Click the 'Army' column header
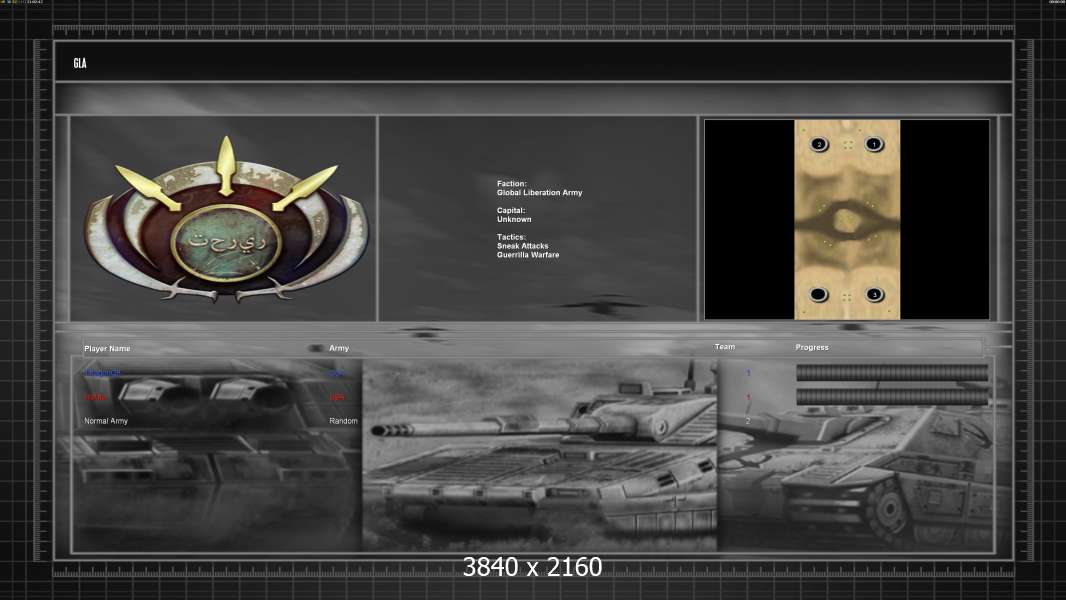 point(339,348)
